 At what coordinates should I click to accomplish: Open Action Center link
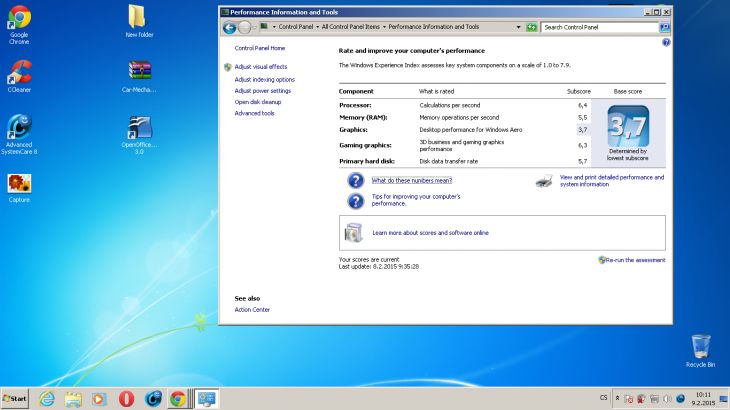point(252,309)
